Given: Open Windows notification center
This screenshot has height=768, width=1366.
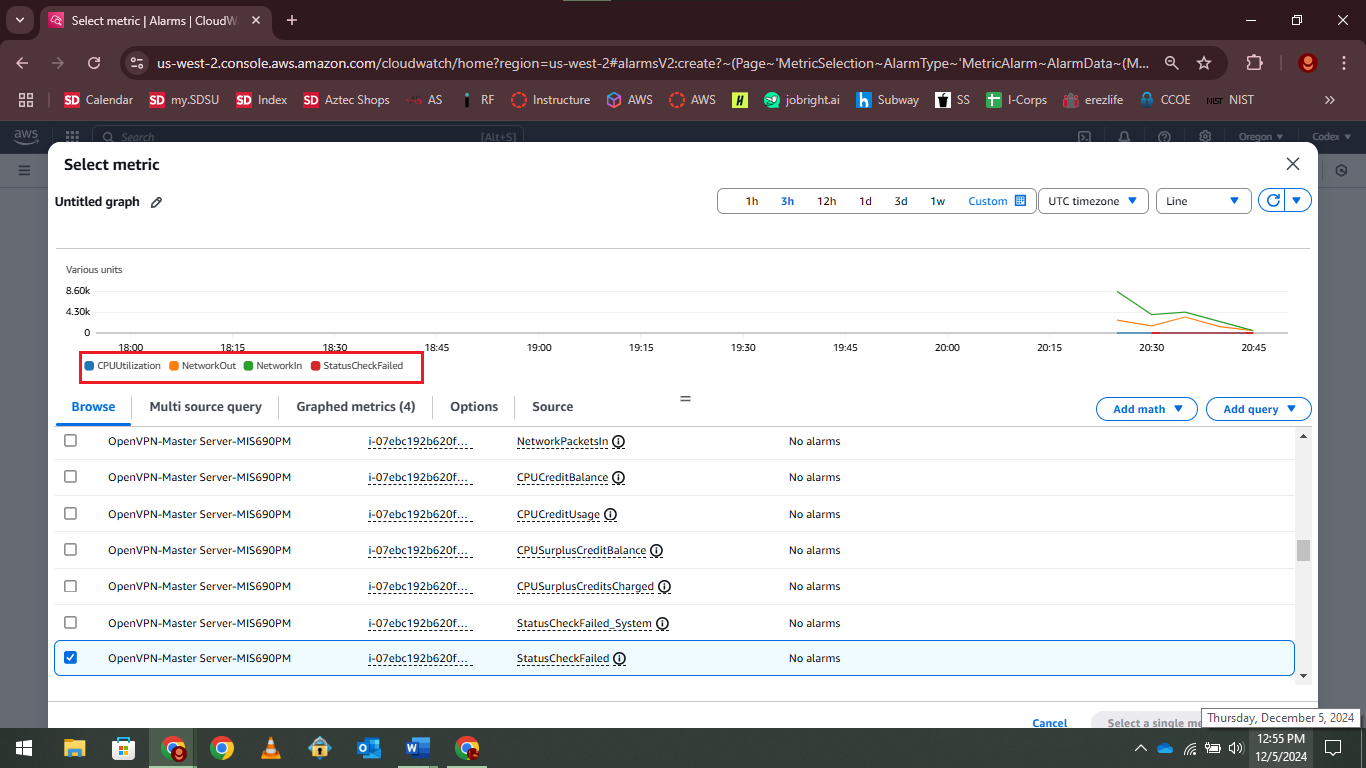Looking at the screenshot, I should tap(1332, 748).
